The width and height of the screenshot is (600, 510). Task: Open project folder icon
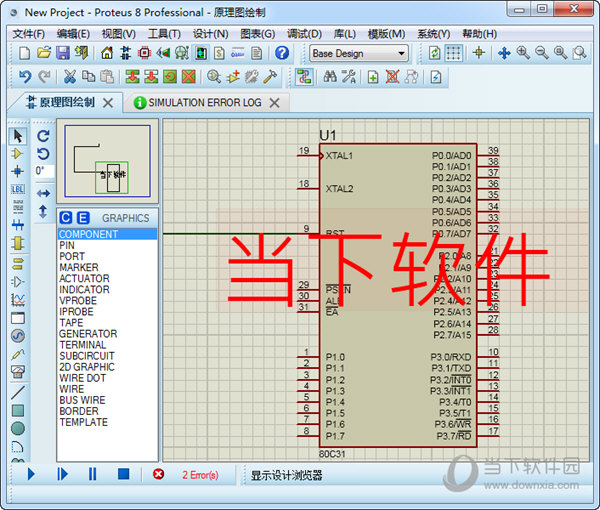(x=44, y=53)
